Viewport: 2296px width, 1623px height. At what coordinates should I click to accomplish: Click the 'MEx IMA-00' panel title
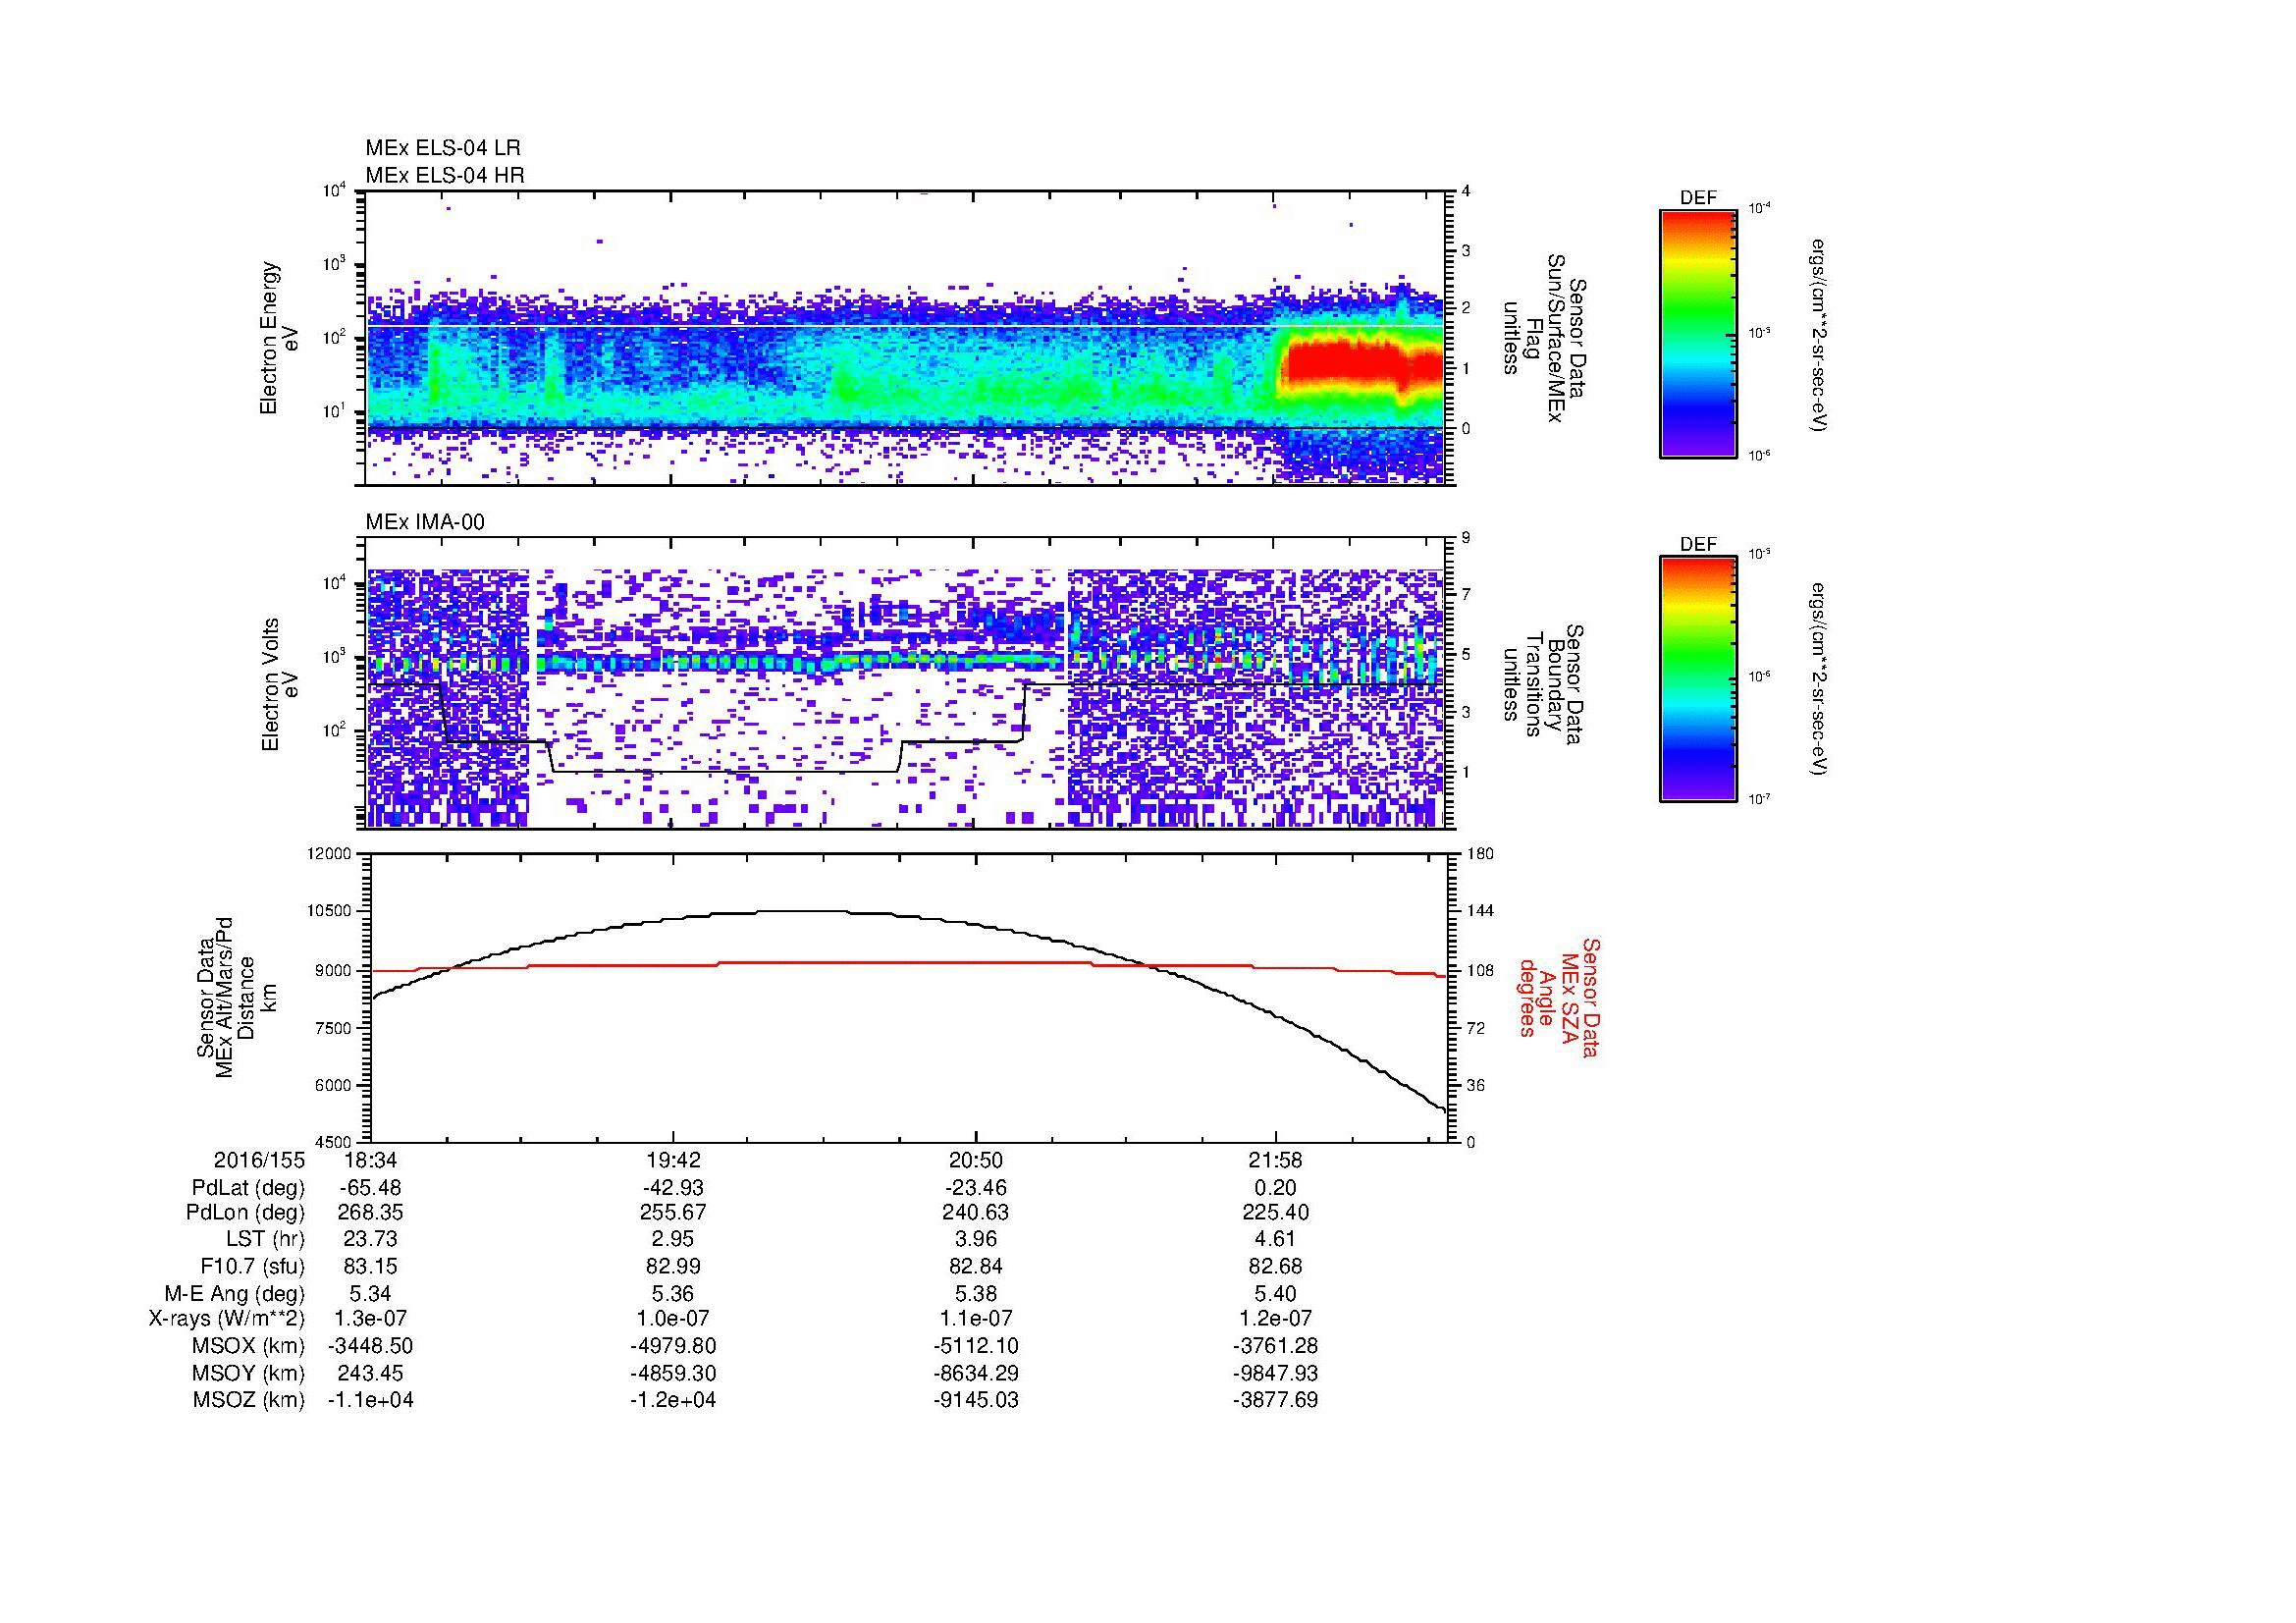(425, 522)
